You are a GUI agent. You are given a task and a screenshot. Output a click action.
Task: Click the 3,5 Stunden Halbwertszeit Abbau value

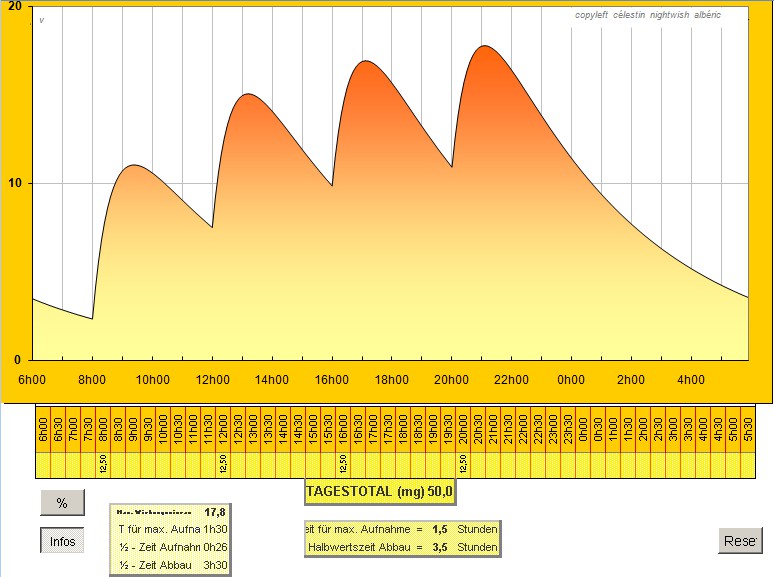click(x=439, y=547)
